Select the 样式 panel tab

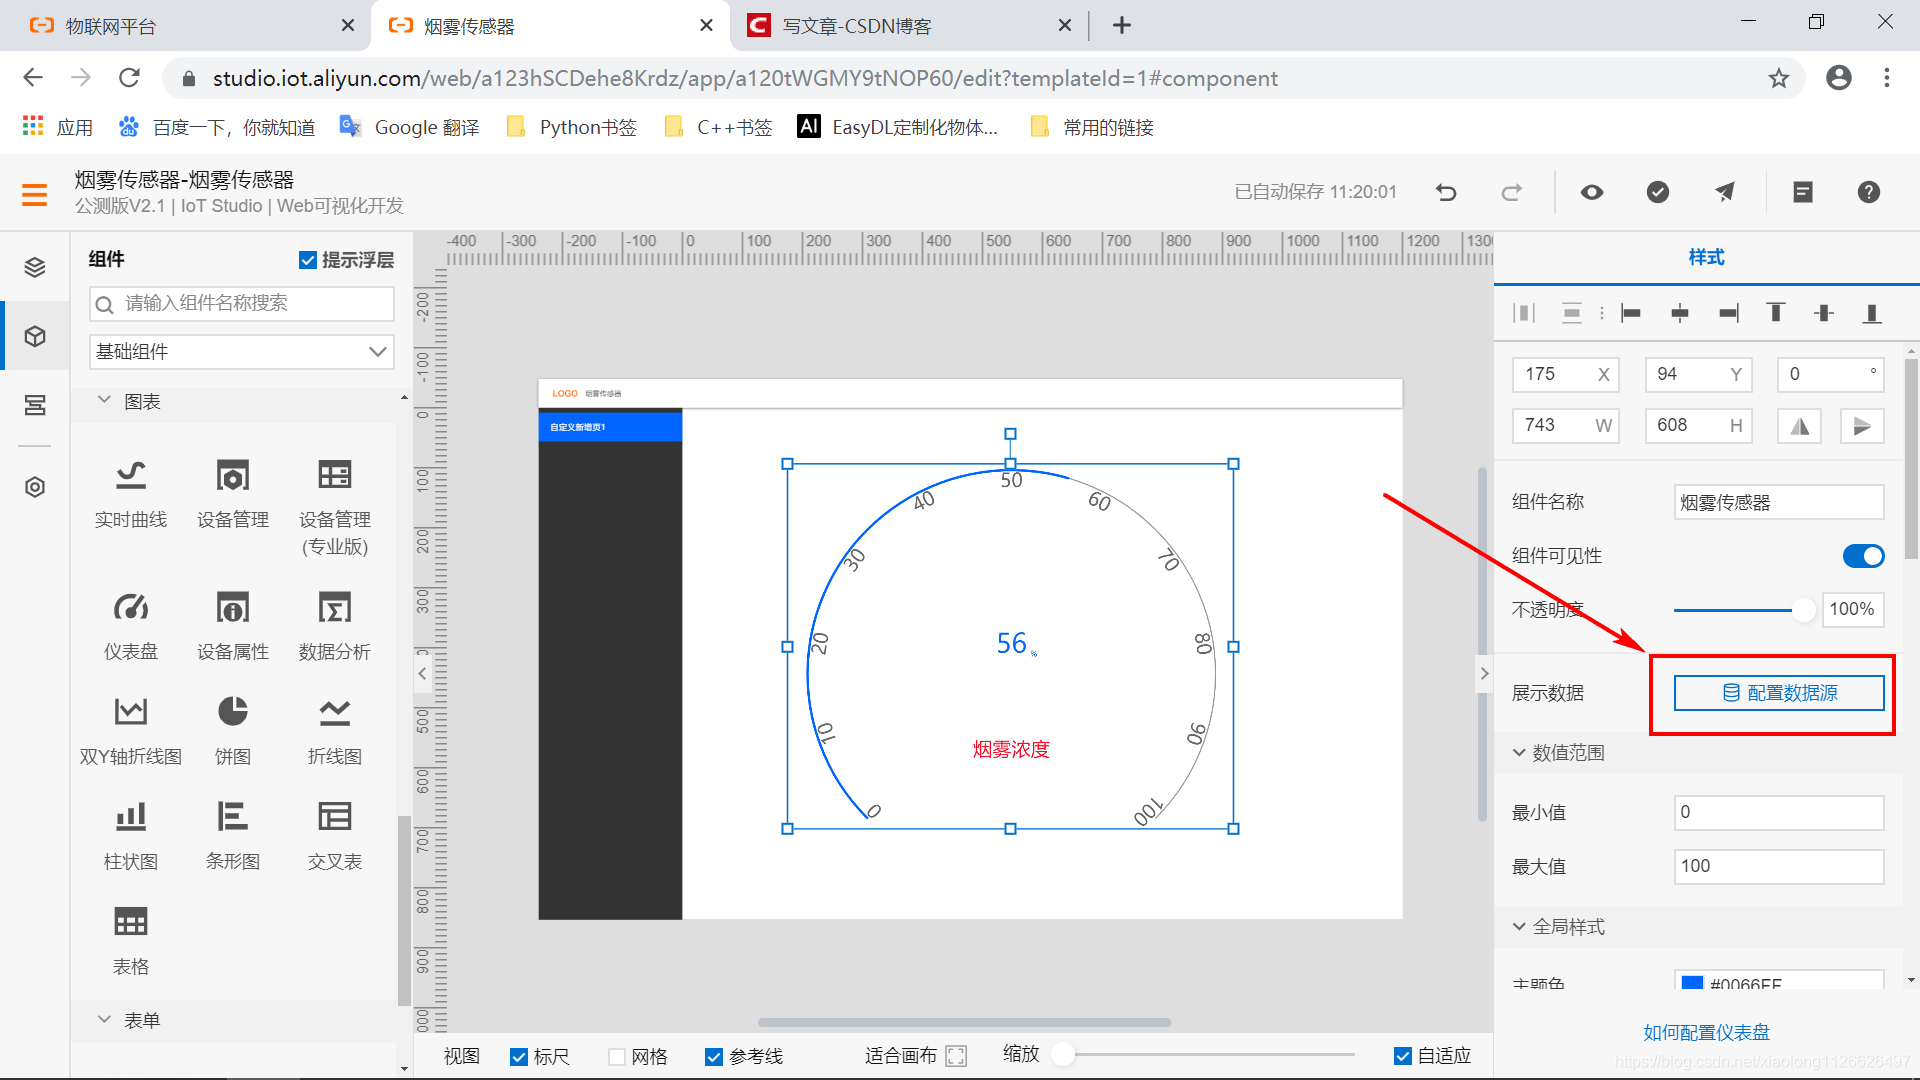point(1706,257)
